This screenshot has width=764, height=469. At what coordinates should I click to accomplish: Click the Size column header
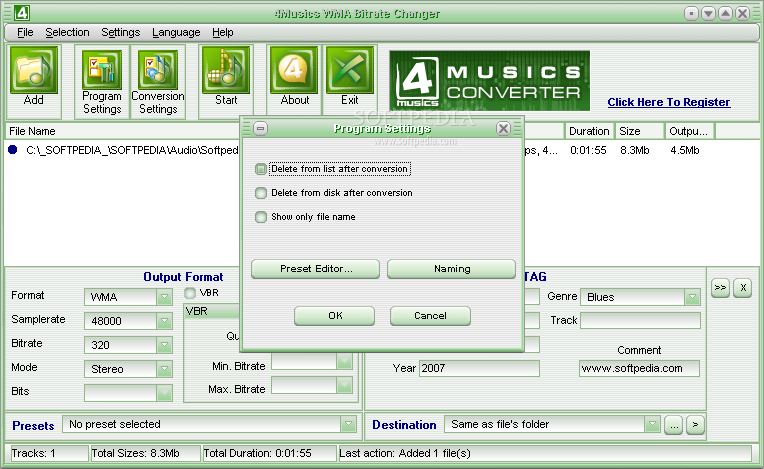[639, 131]
